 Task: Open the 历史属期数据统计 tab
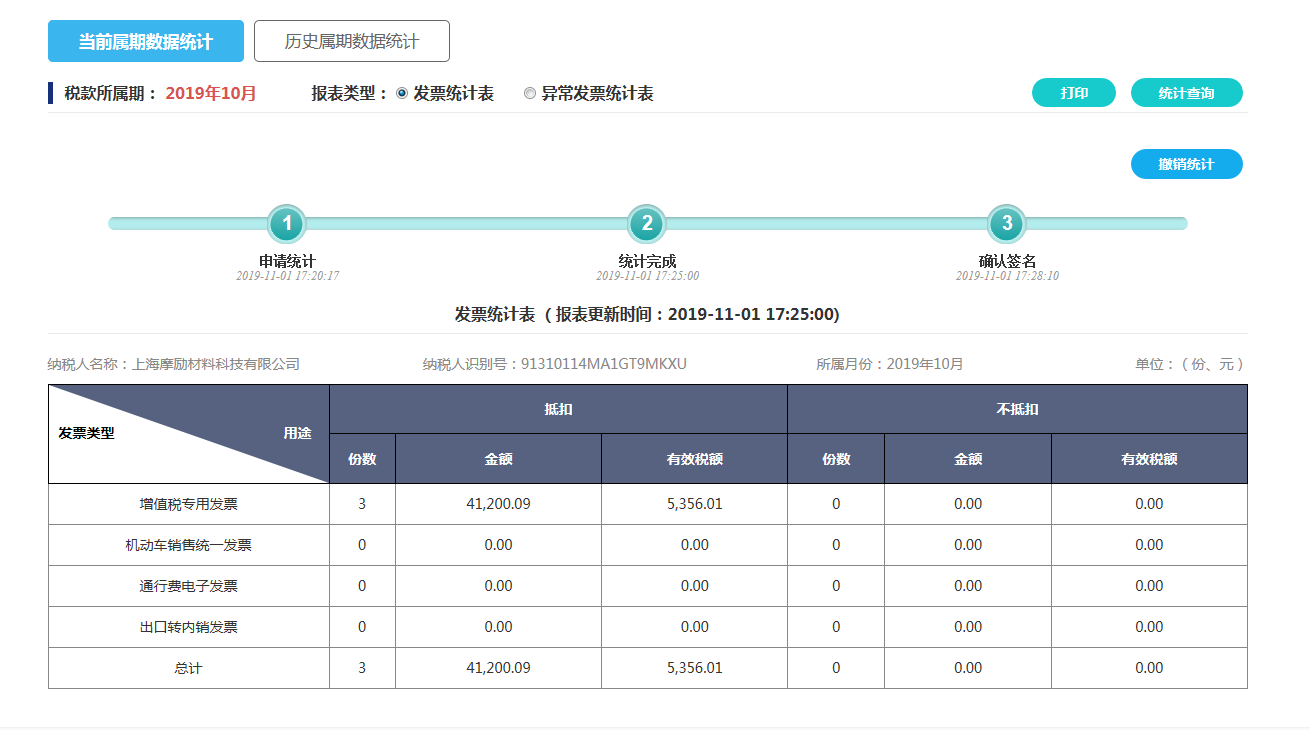pyautogui.click(x=352, y=41)
